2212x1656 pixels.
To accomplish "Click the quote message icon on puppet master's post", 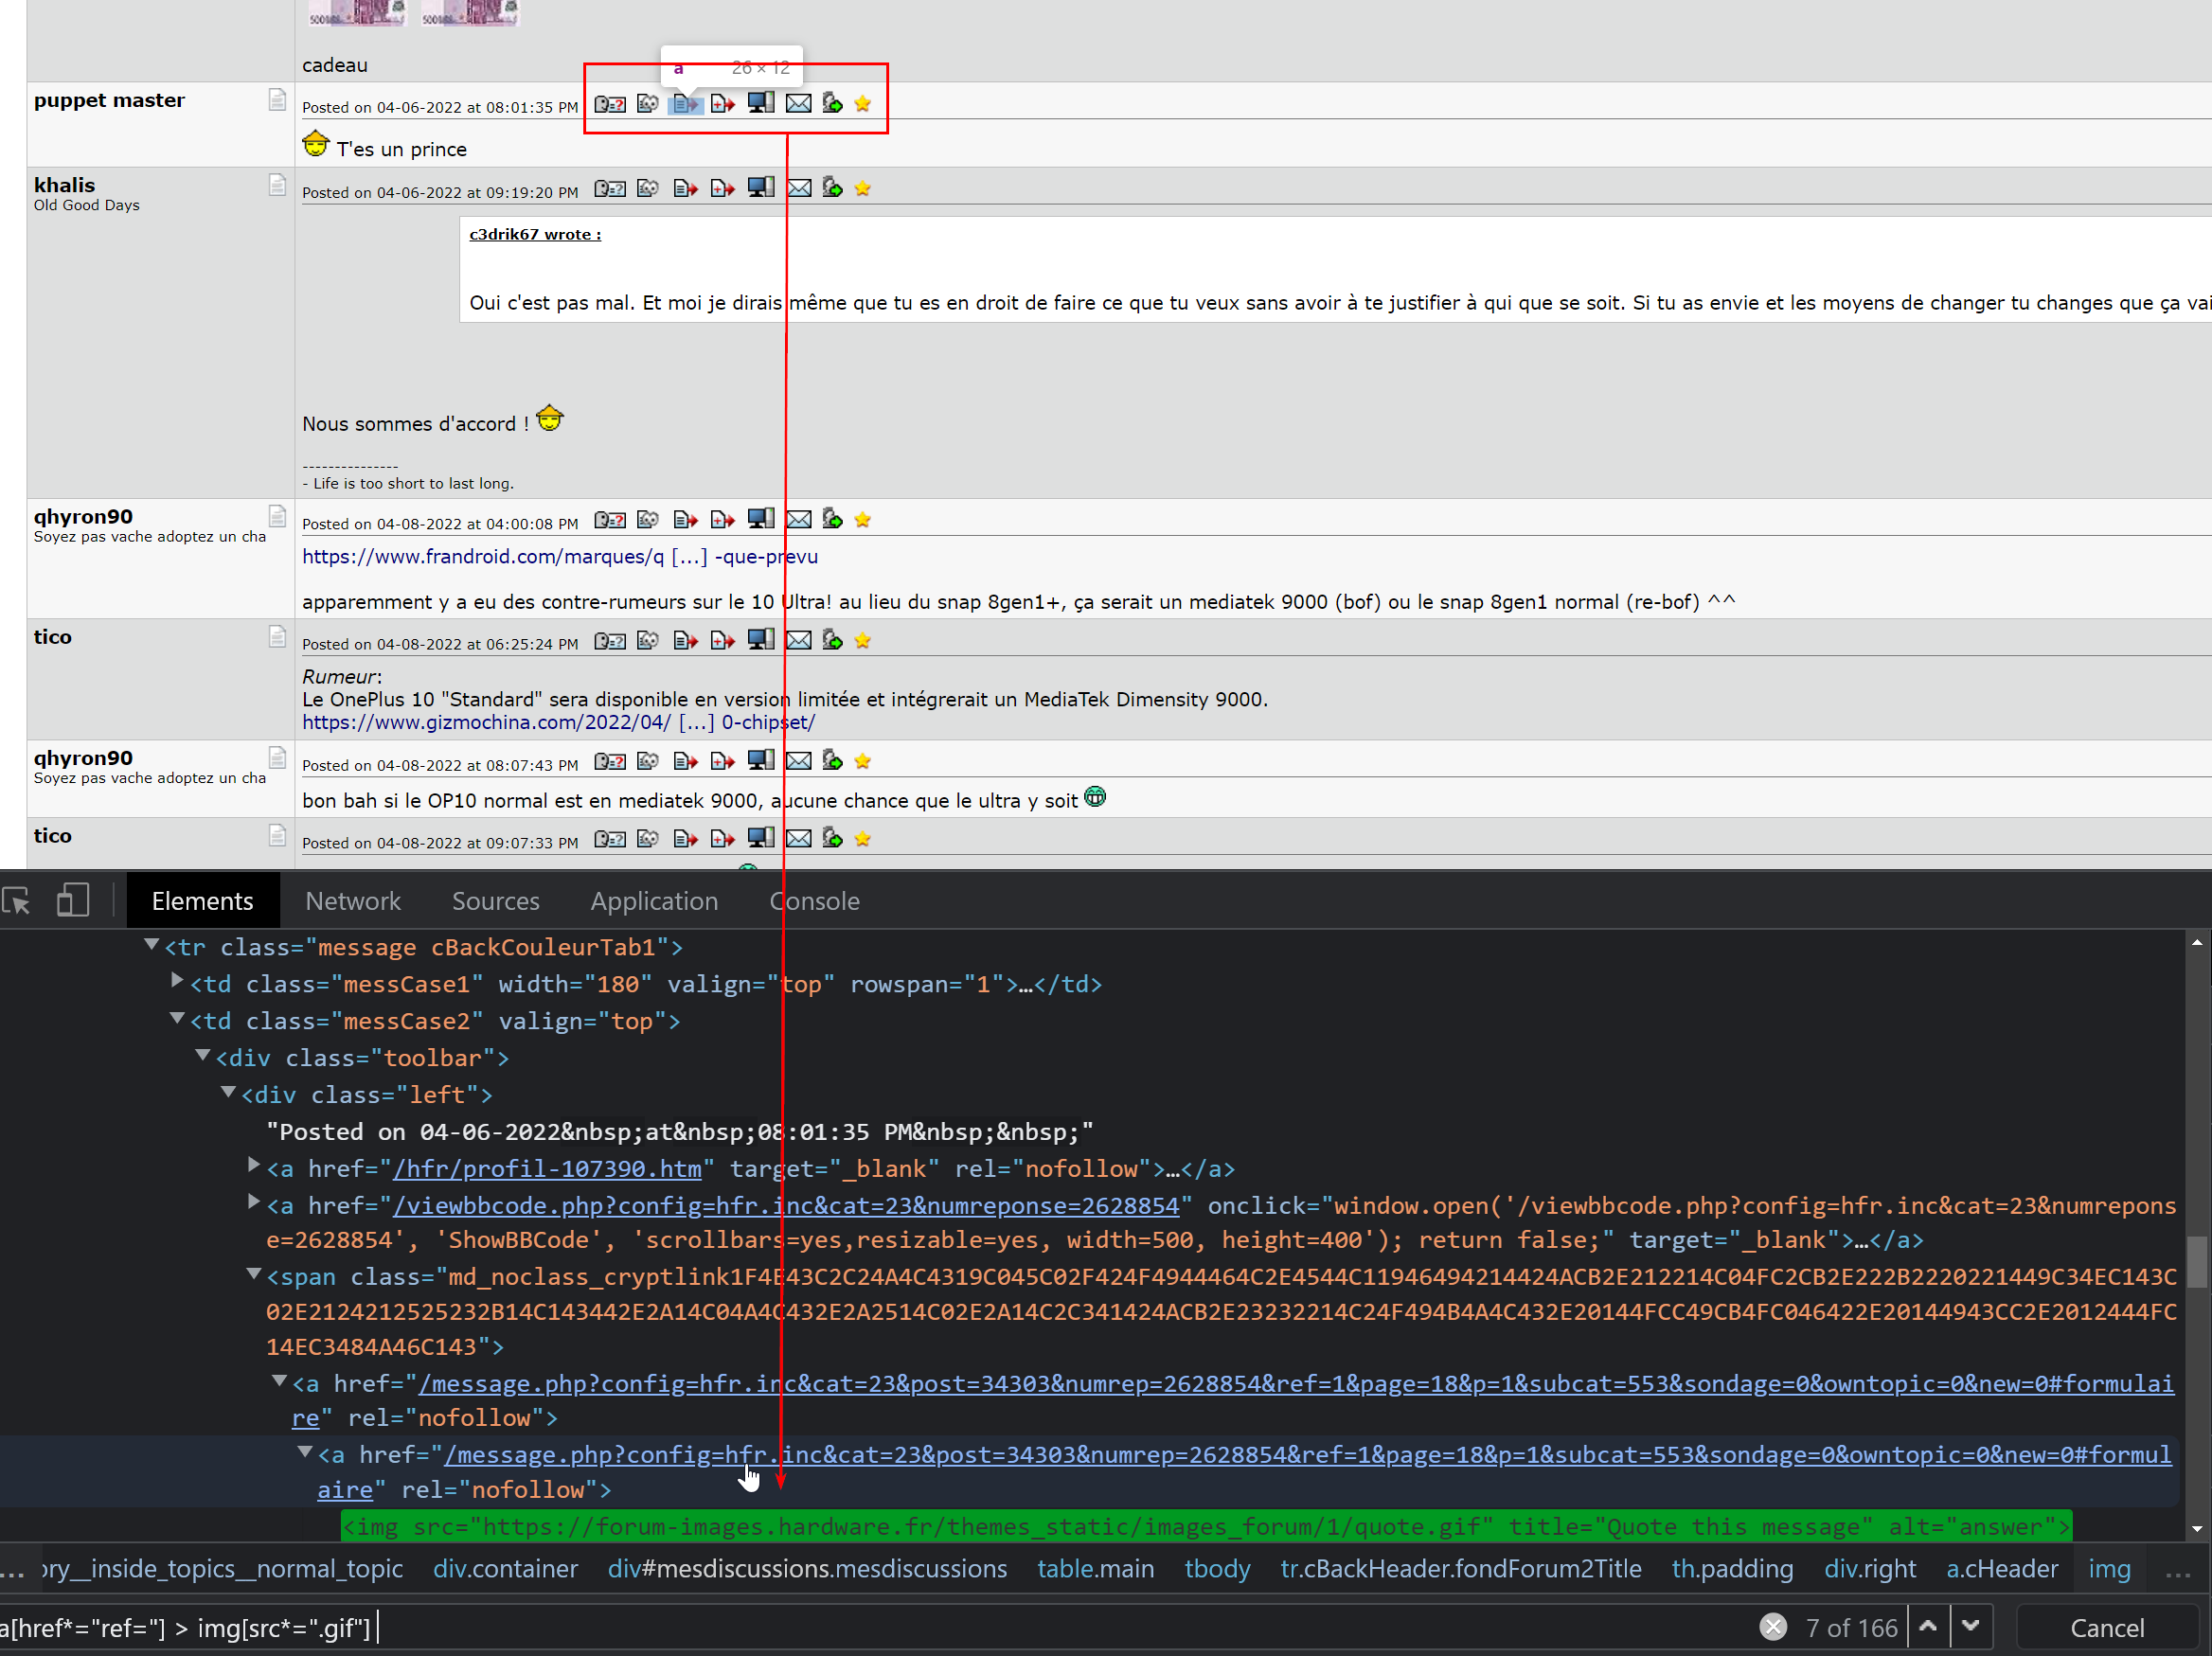I will click(685, 104).
